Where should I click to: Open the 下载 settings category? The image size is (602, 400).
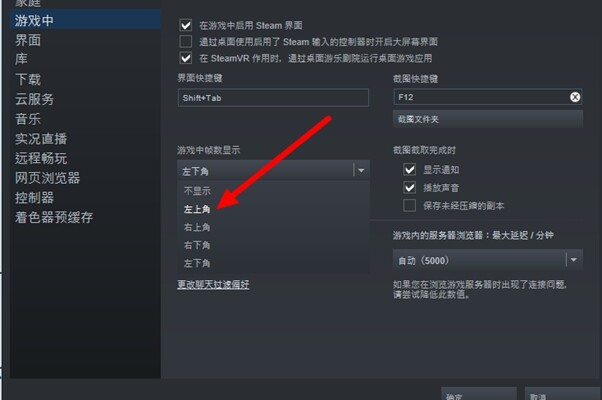coord(28,79)
